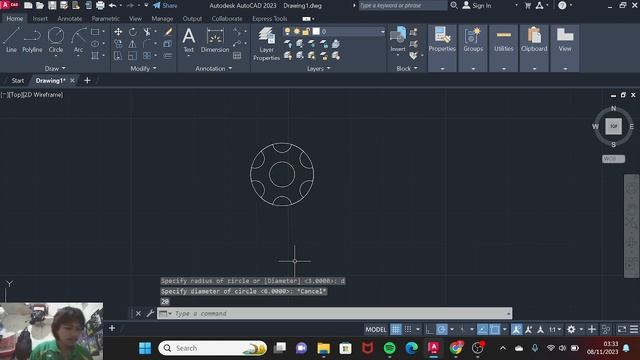Toggle clean screen mode
This screenshot has height=360, width=640.
622,329
